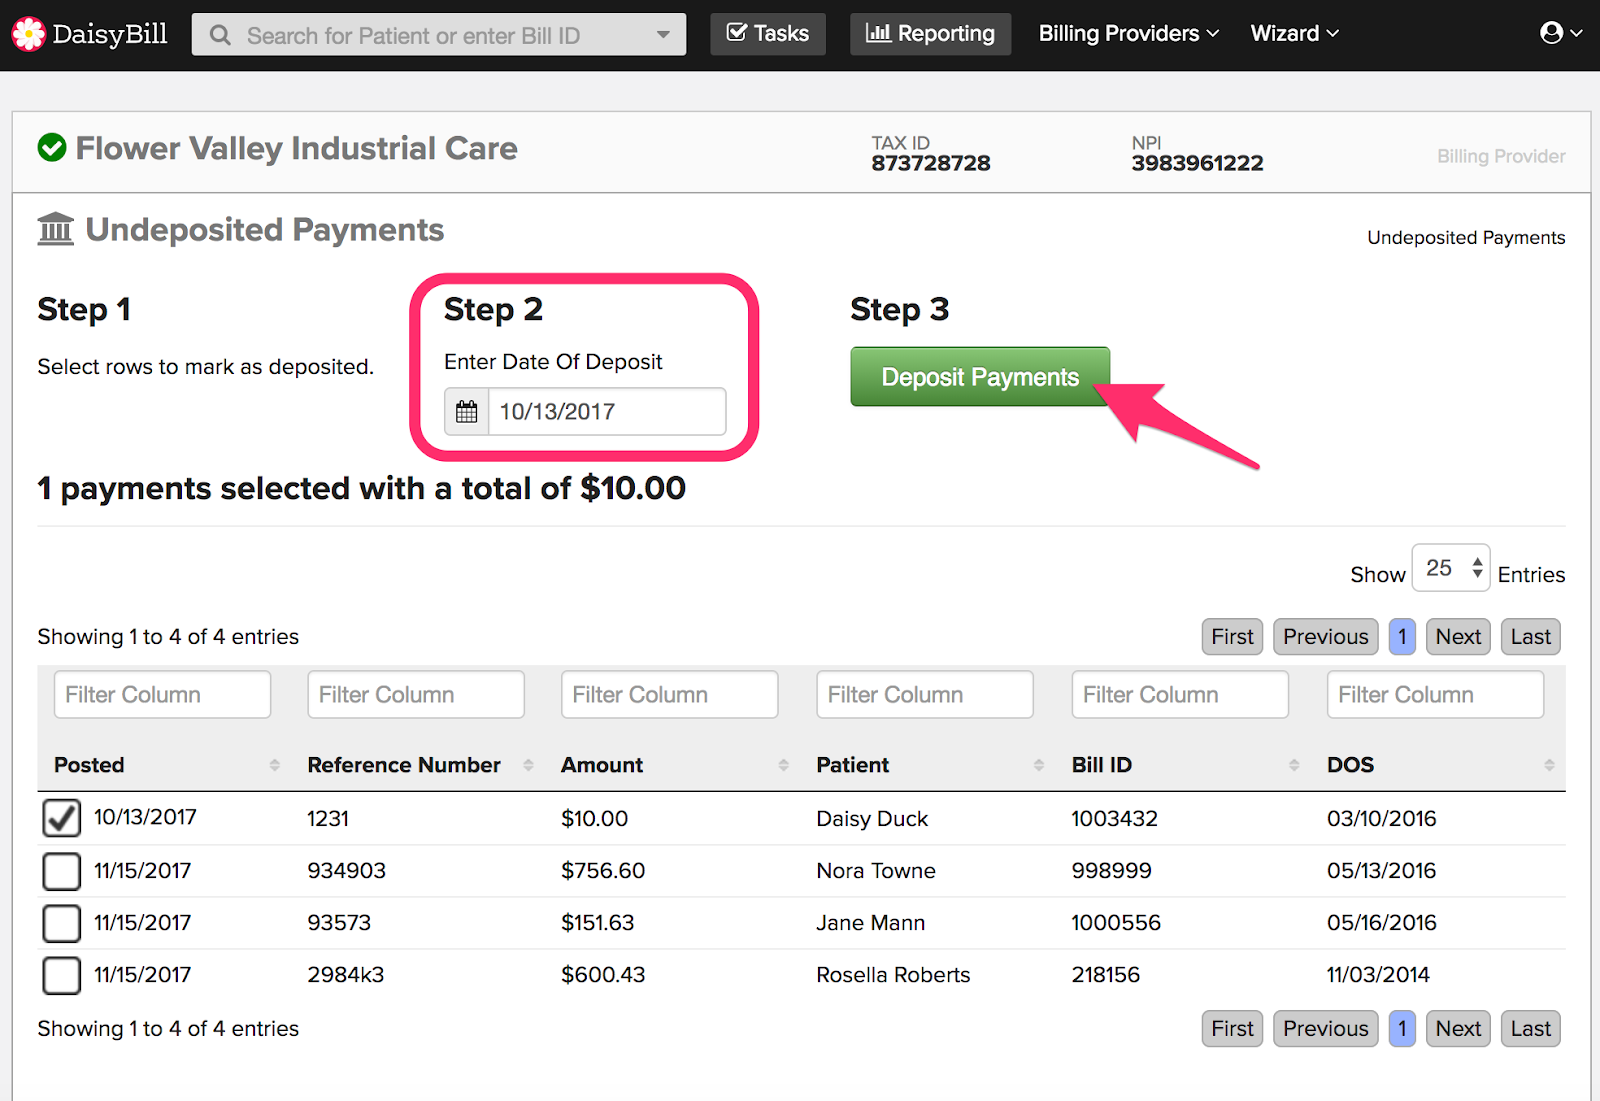
Task: Click the Amount column header
Action: coord(602,765)
